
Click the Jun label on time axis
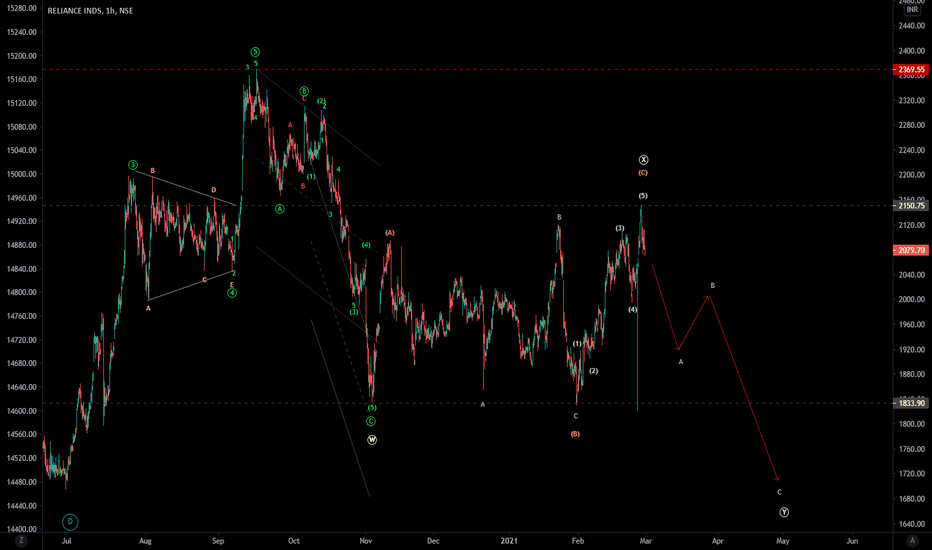point(852,541)
